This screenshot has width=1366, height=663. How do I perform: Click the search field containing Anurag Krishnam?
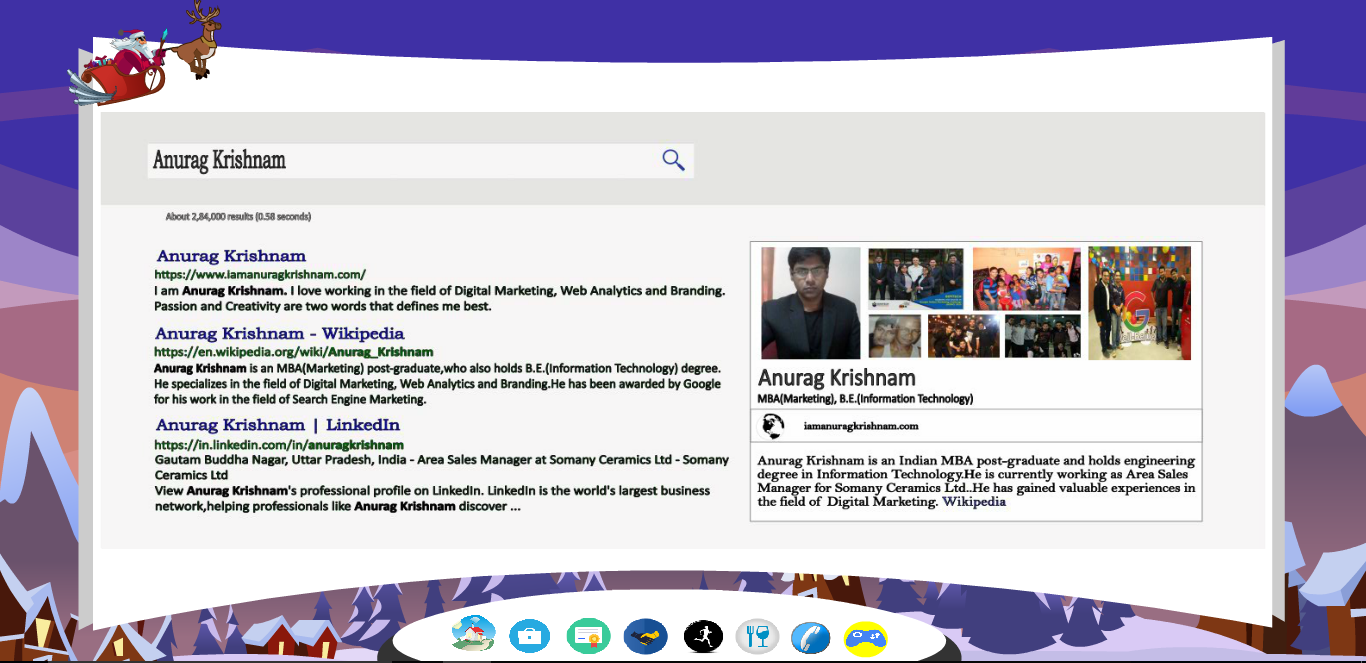coord(420,161)
